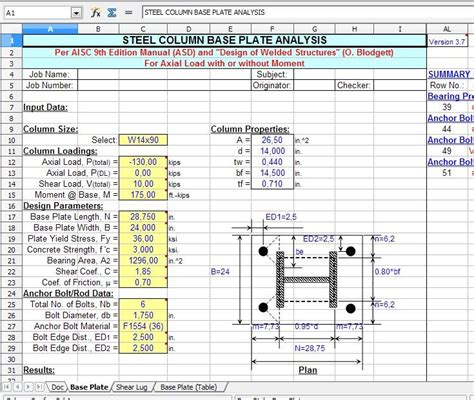Screen dimensions: 474x400
Task: Open the F1554 (36) bolt material selector
Action: (143, 326)
